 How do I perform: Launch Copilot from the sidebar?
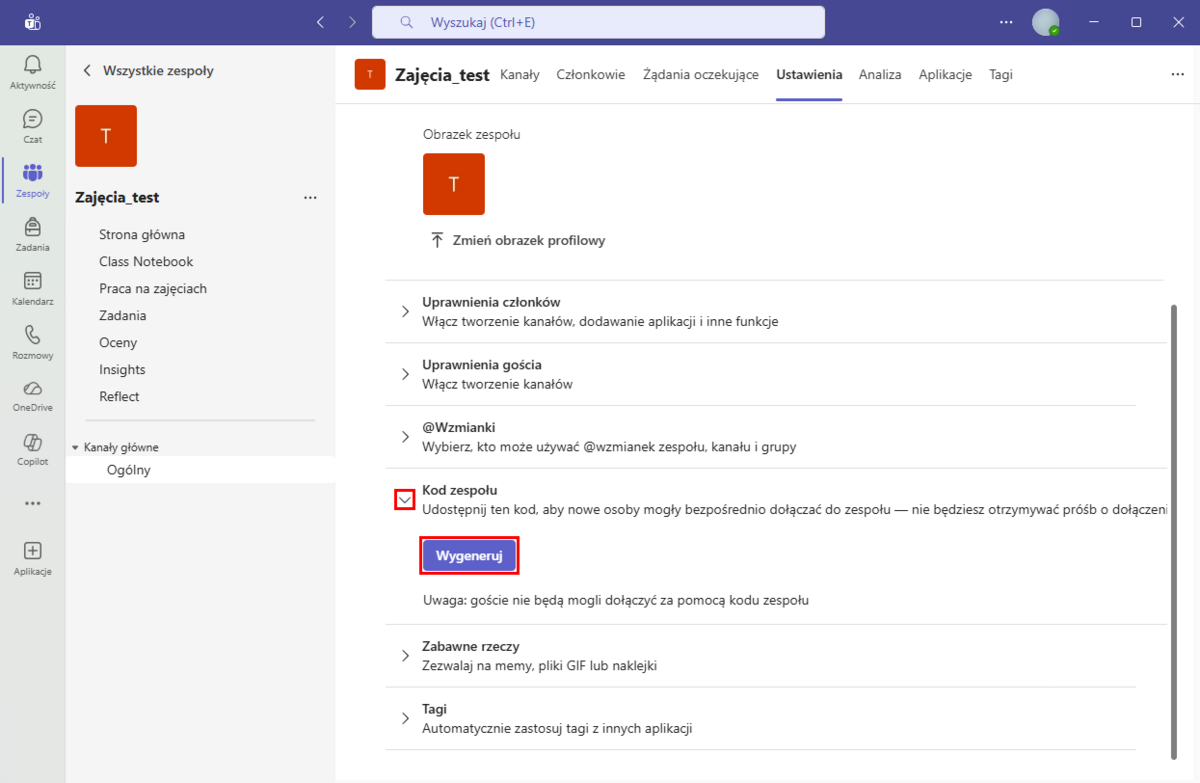pos(32,443)
